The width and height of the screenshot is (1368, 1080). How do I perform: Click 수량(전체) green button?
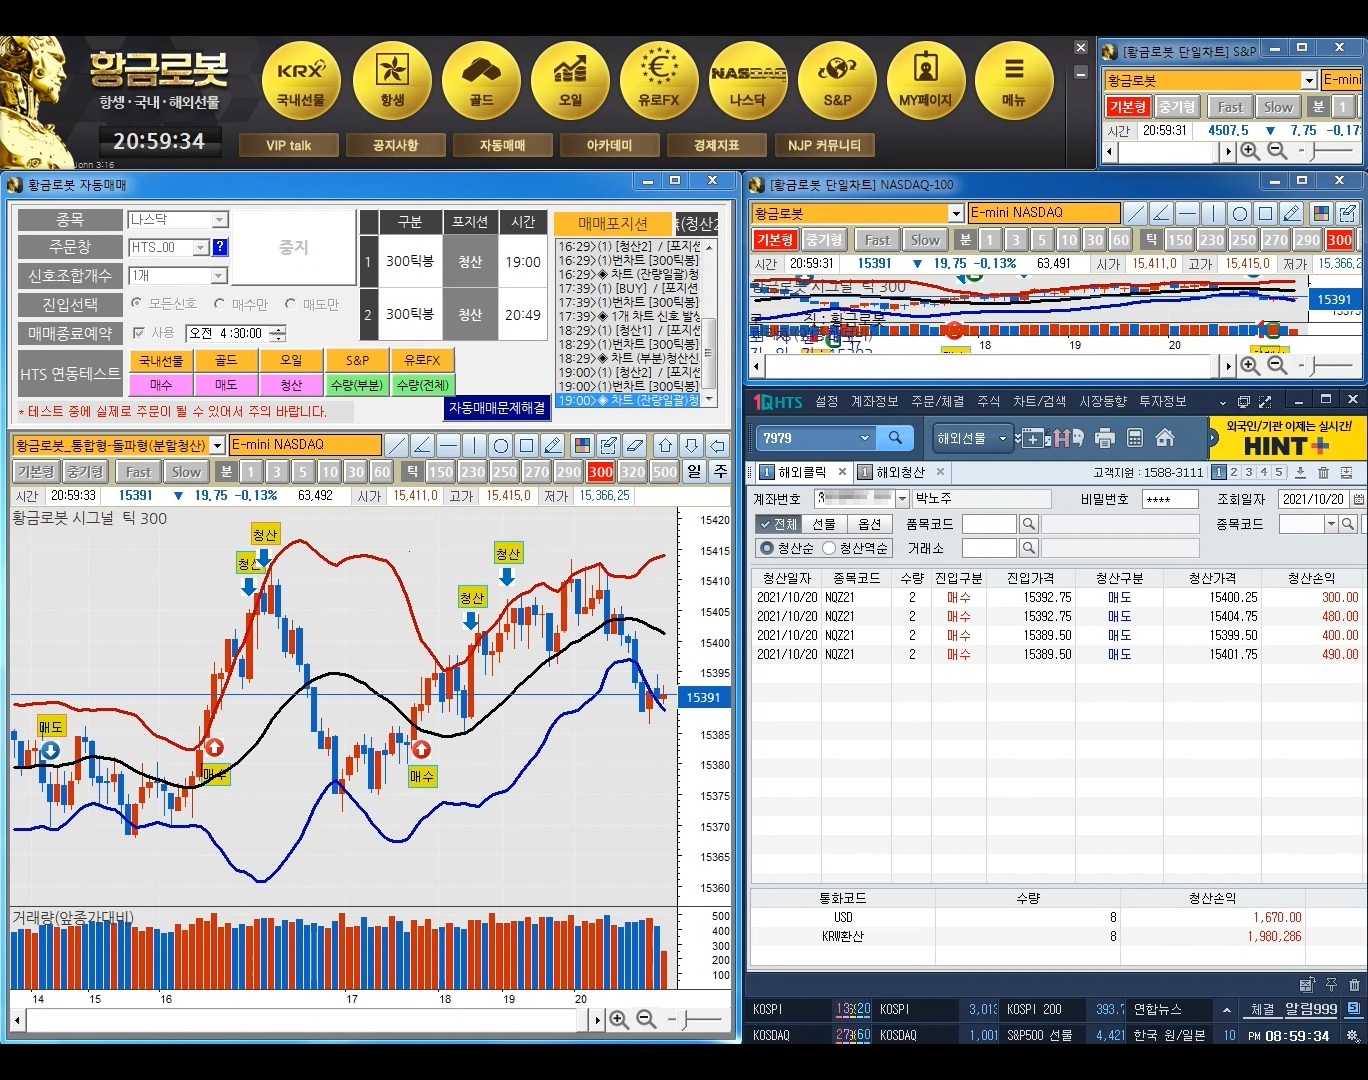click(423, 384)
